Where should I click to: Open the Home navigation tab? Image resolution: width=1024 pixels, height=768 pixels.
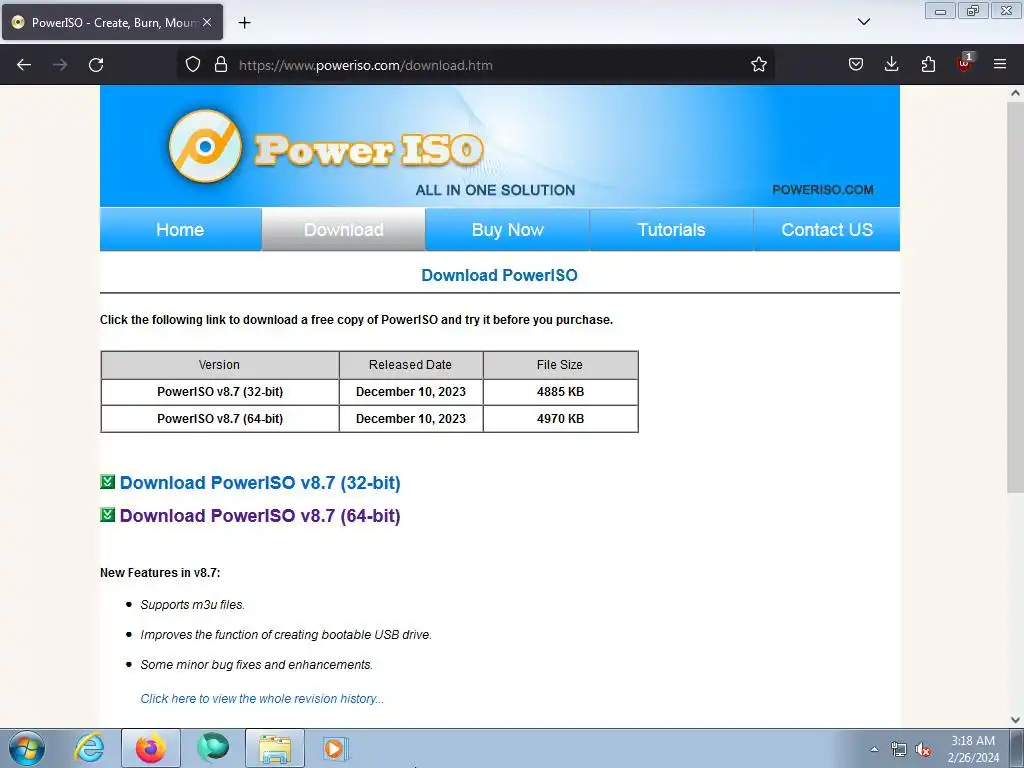click(180, 229)
